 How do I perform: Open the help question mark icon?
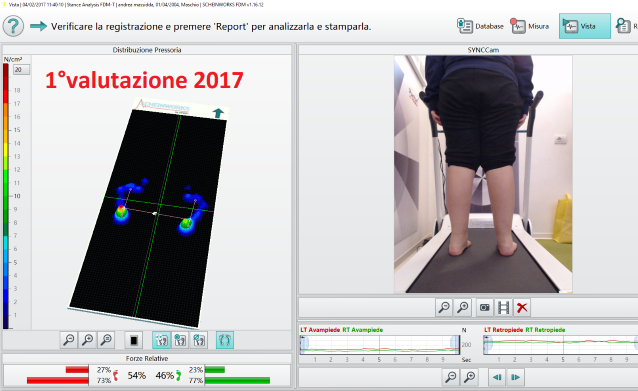tap(13, 26)
